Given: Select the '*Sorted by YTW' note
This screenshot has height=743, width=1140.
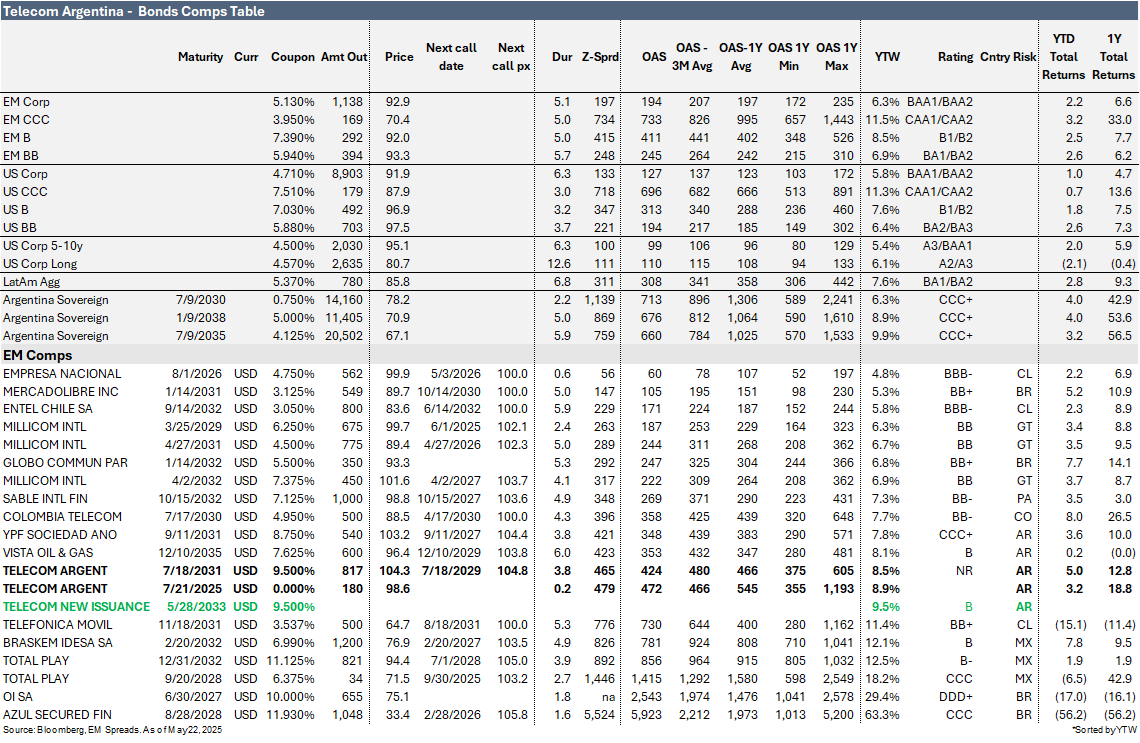Looking at the screenshot, I should point(1104,729).
